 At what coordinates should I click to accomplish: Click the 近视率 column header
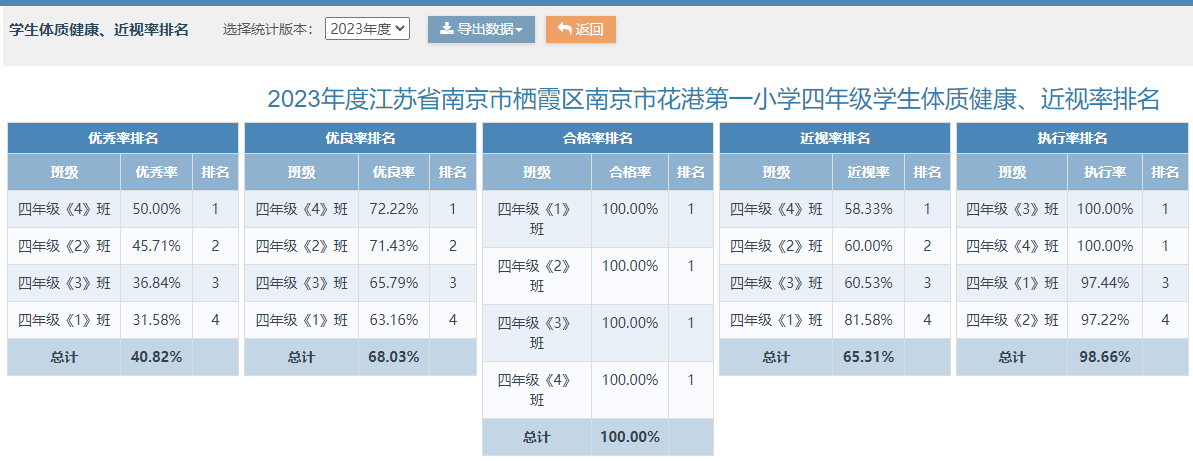point(869,172)
